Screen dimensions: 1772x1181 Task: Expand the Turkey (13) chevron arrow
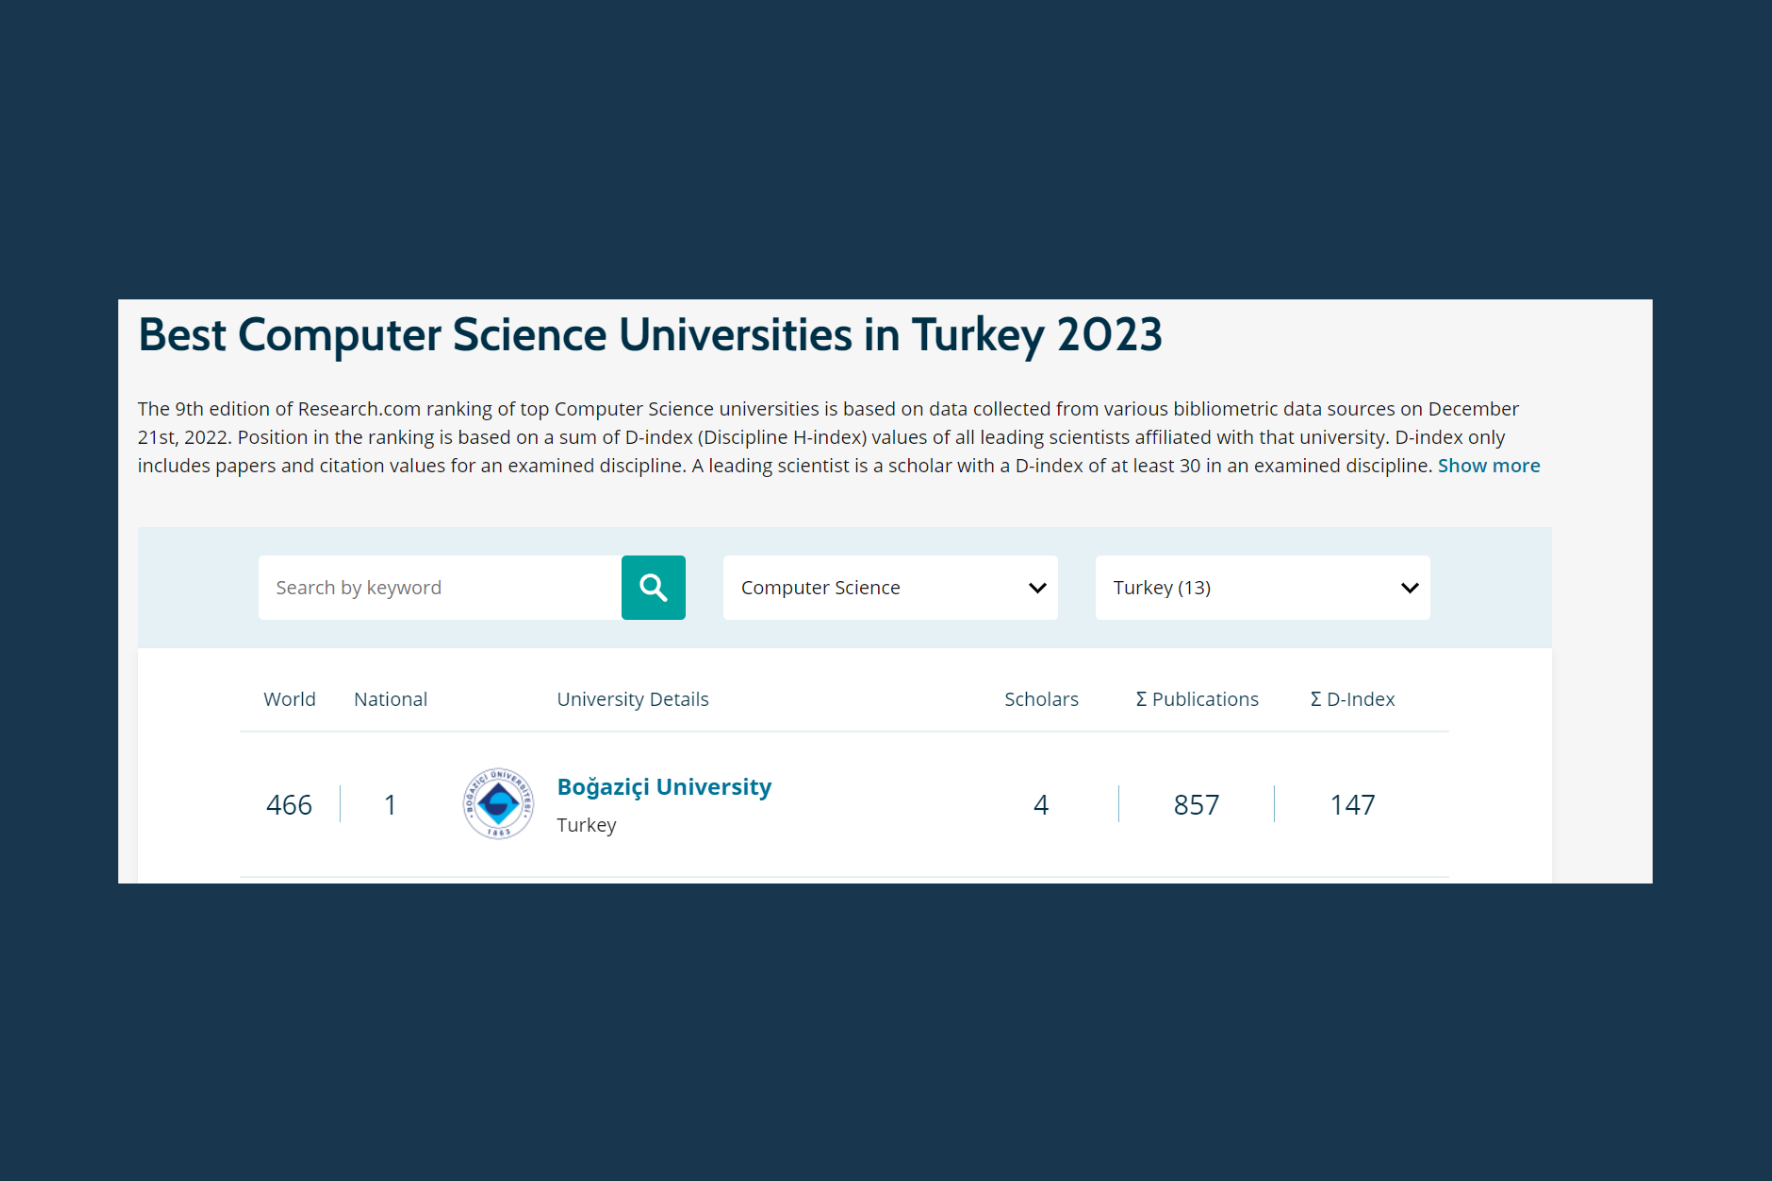point(1409,588)
